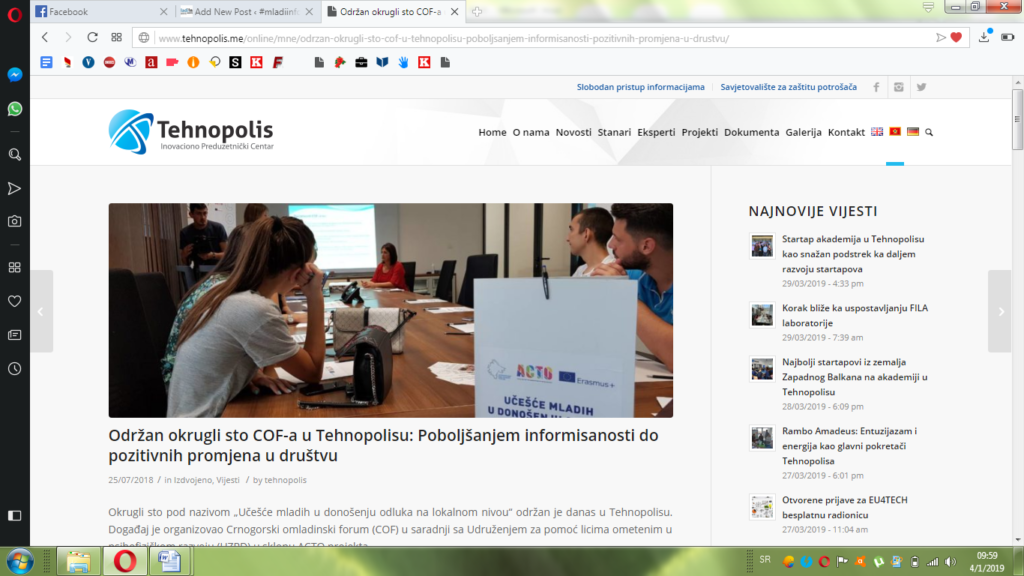The image size is (1024, 576).
Task: Switch site language to Montenegrin flag
Action: (895, 132)
